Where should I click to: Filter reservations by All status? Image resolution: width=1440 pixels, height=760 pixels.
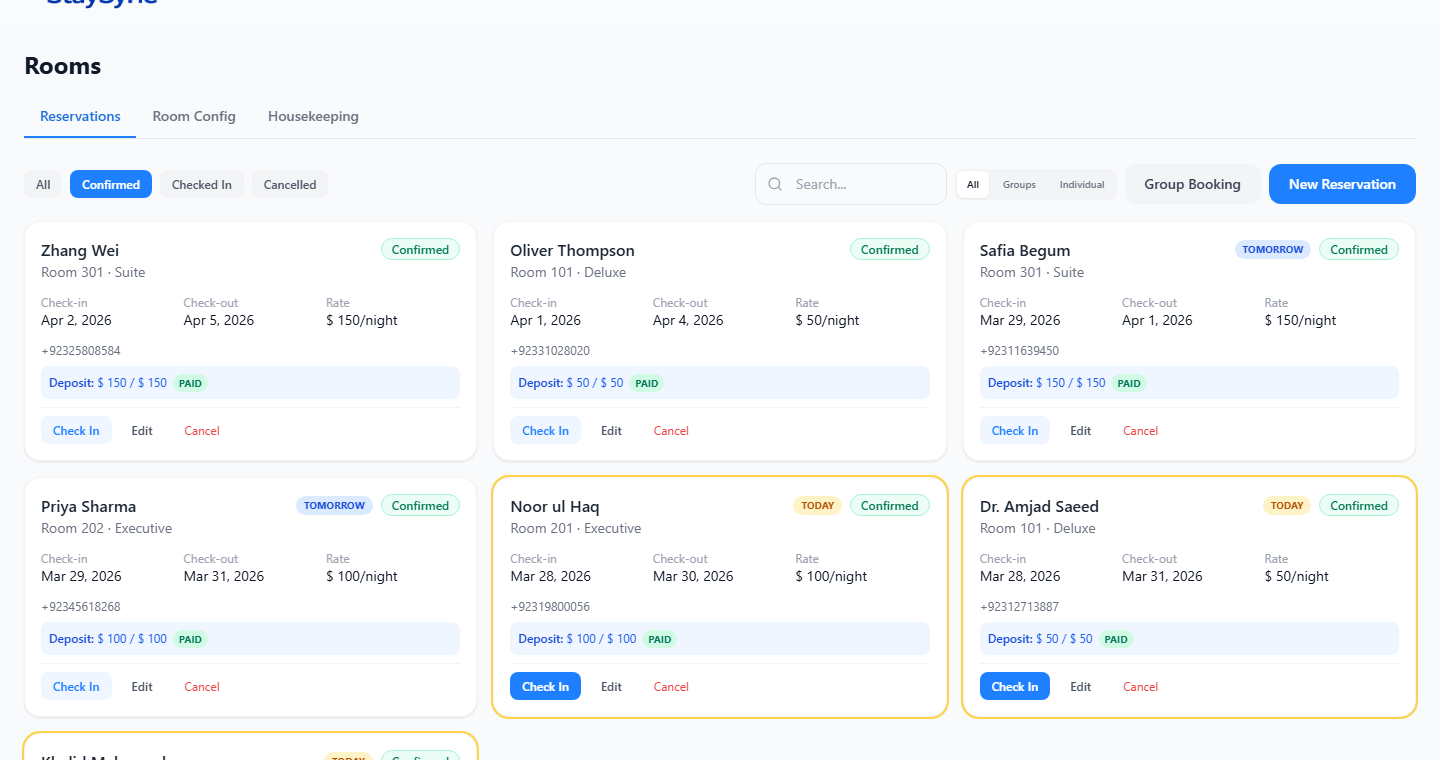click(43, 185)
